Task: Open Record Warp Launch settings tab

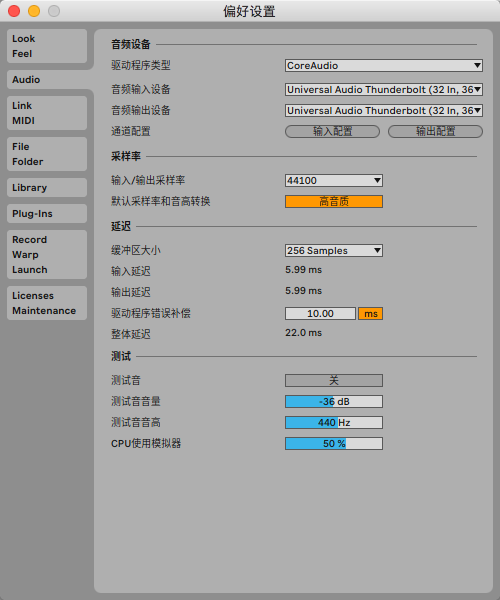Action: pyautogui.click(x=47, y=254)
